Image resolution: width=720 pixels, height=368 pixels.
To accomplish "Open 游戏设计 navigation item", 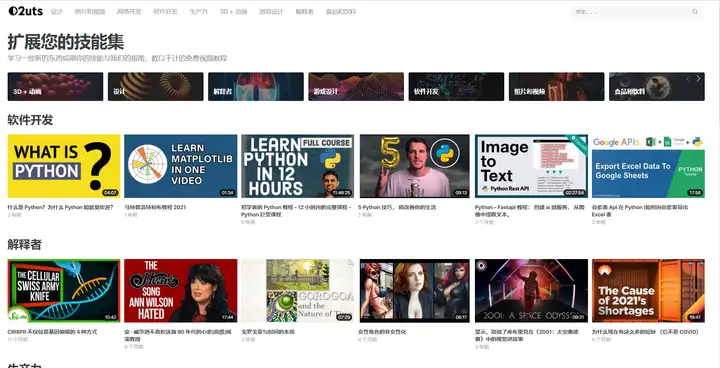I will pos(271,12).
